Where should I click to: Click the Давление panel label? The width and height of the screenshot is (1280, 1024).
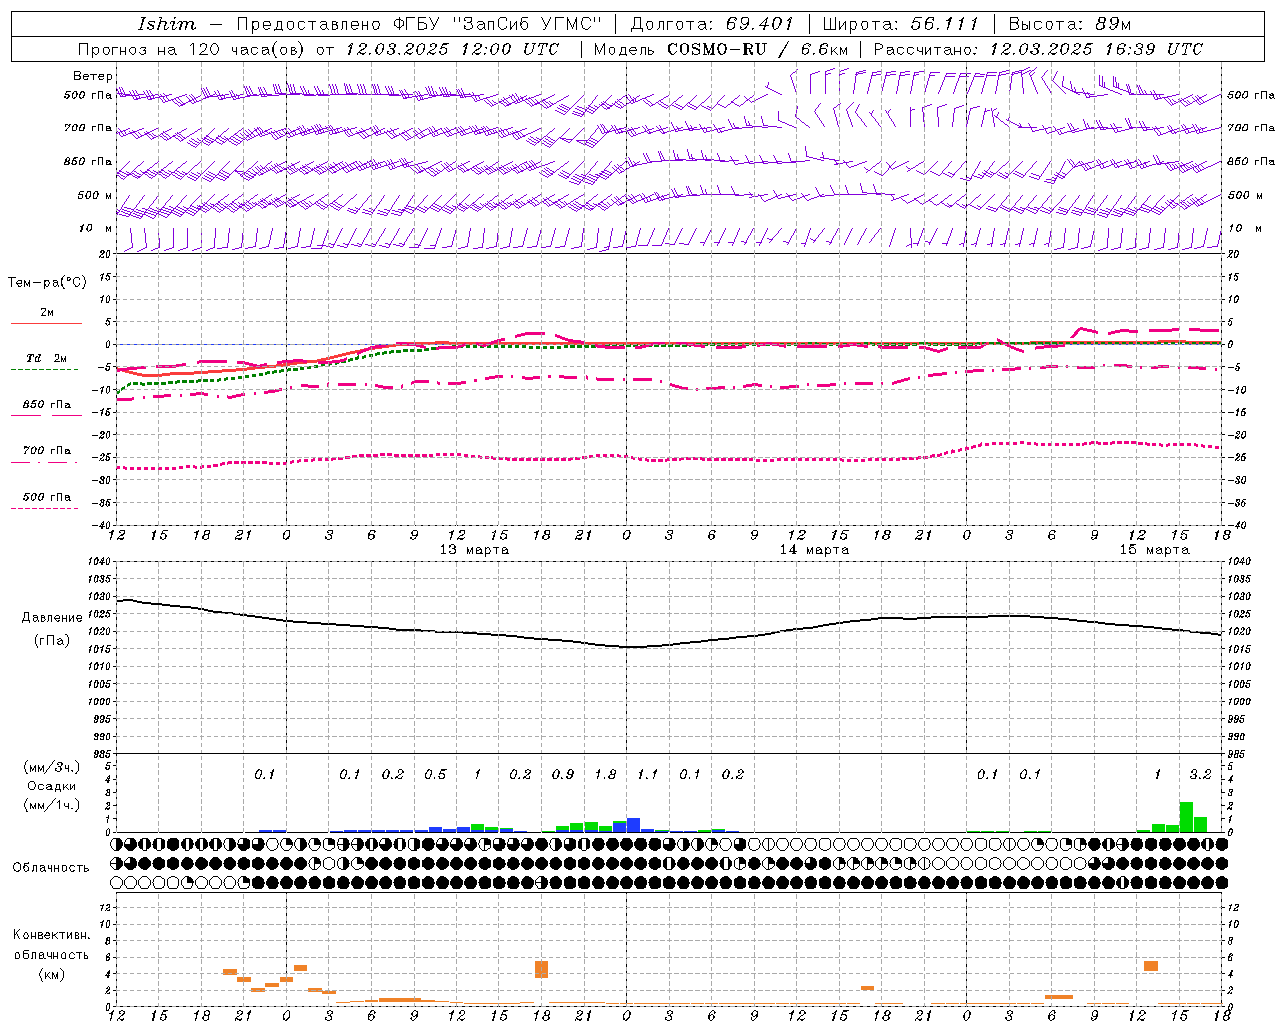pyautogui.click(x=52, y=618)
